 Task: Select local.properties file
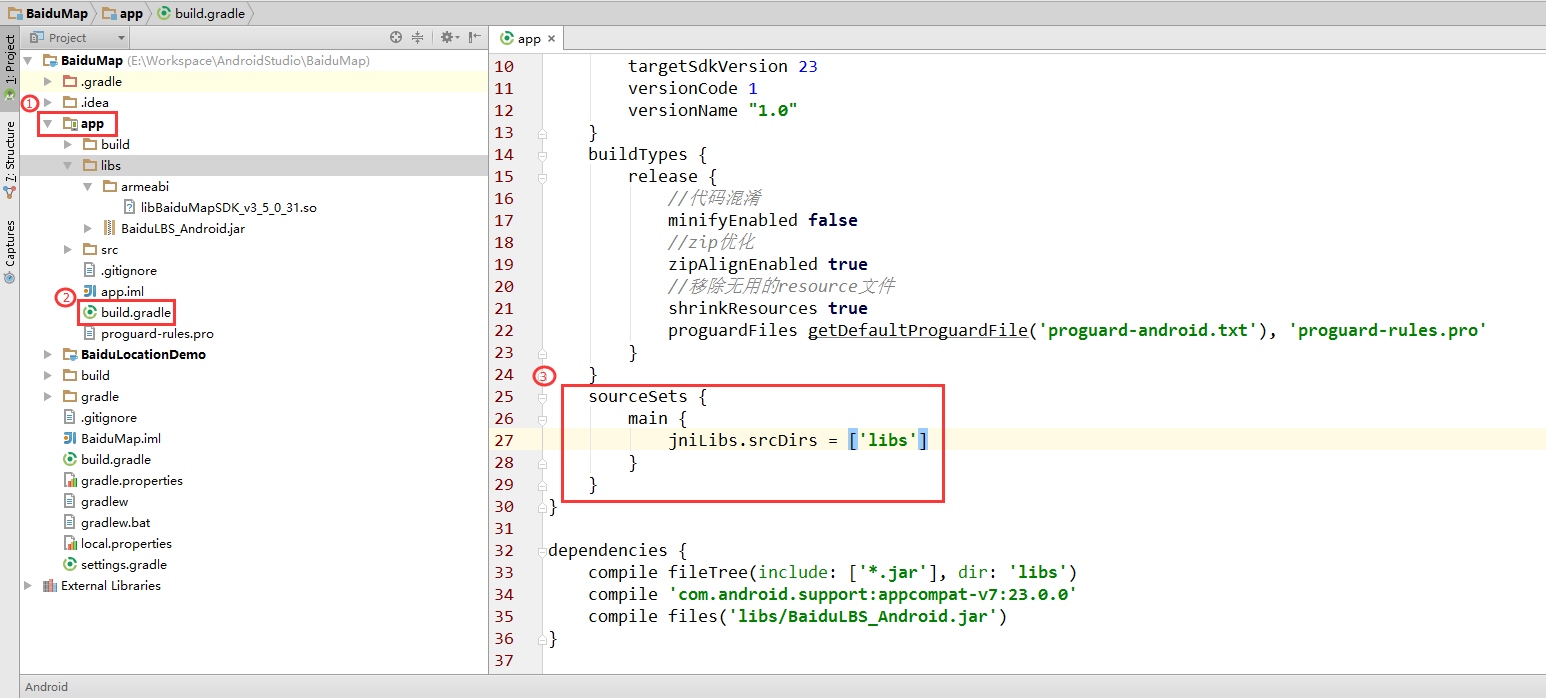click(x=126, y=544)
